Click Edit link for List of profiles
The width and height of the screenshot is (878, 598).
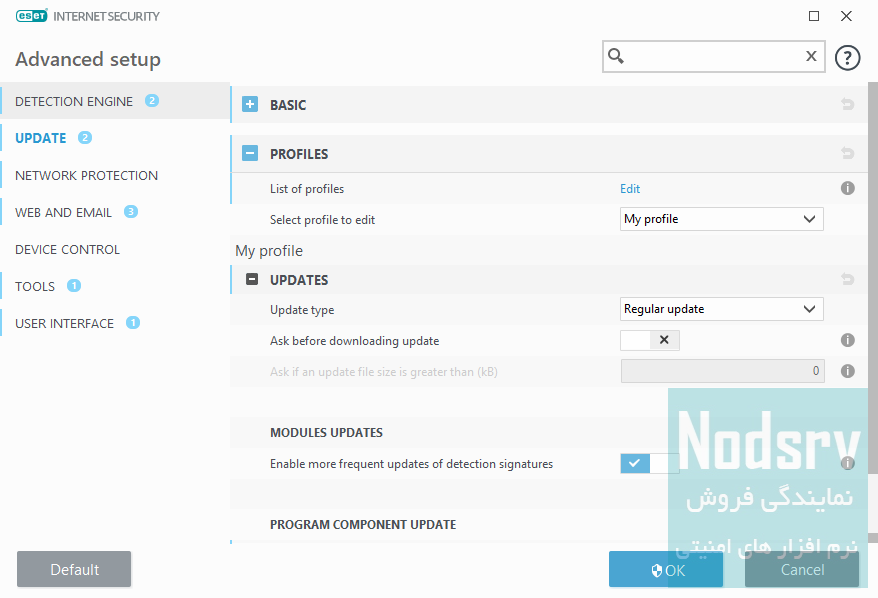pos(630,189)
